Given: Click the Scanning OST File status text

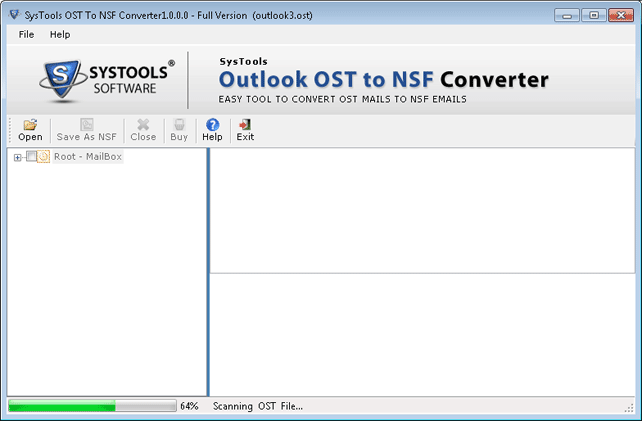Looking at the screenshot, I should (258, 406).
